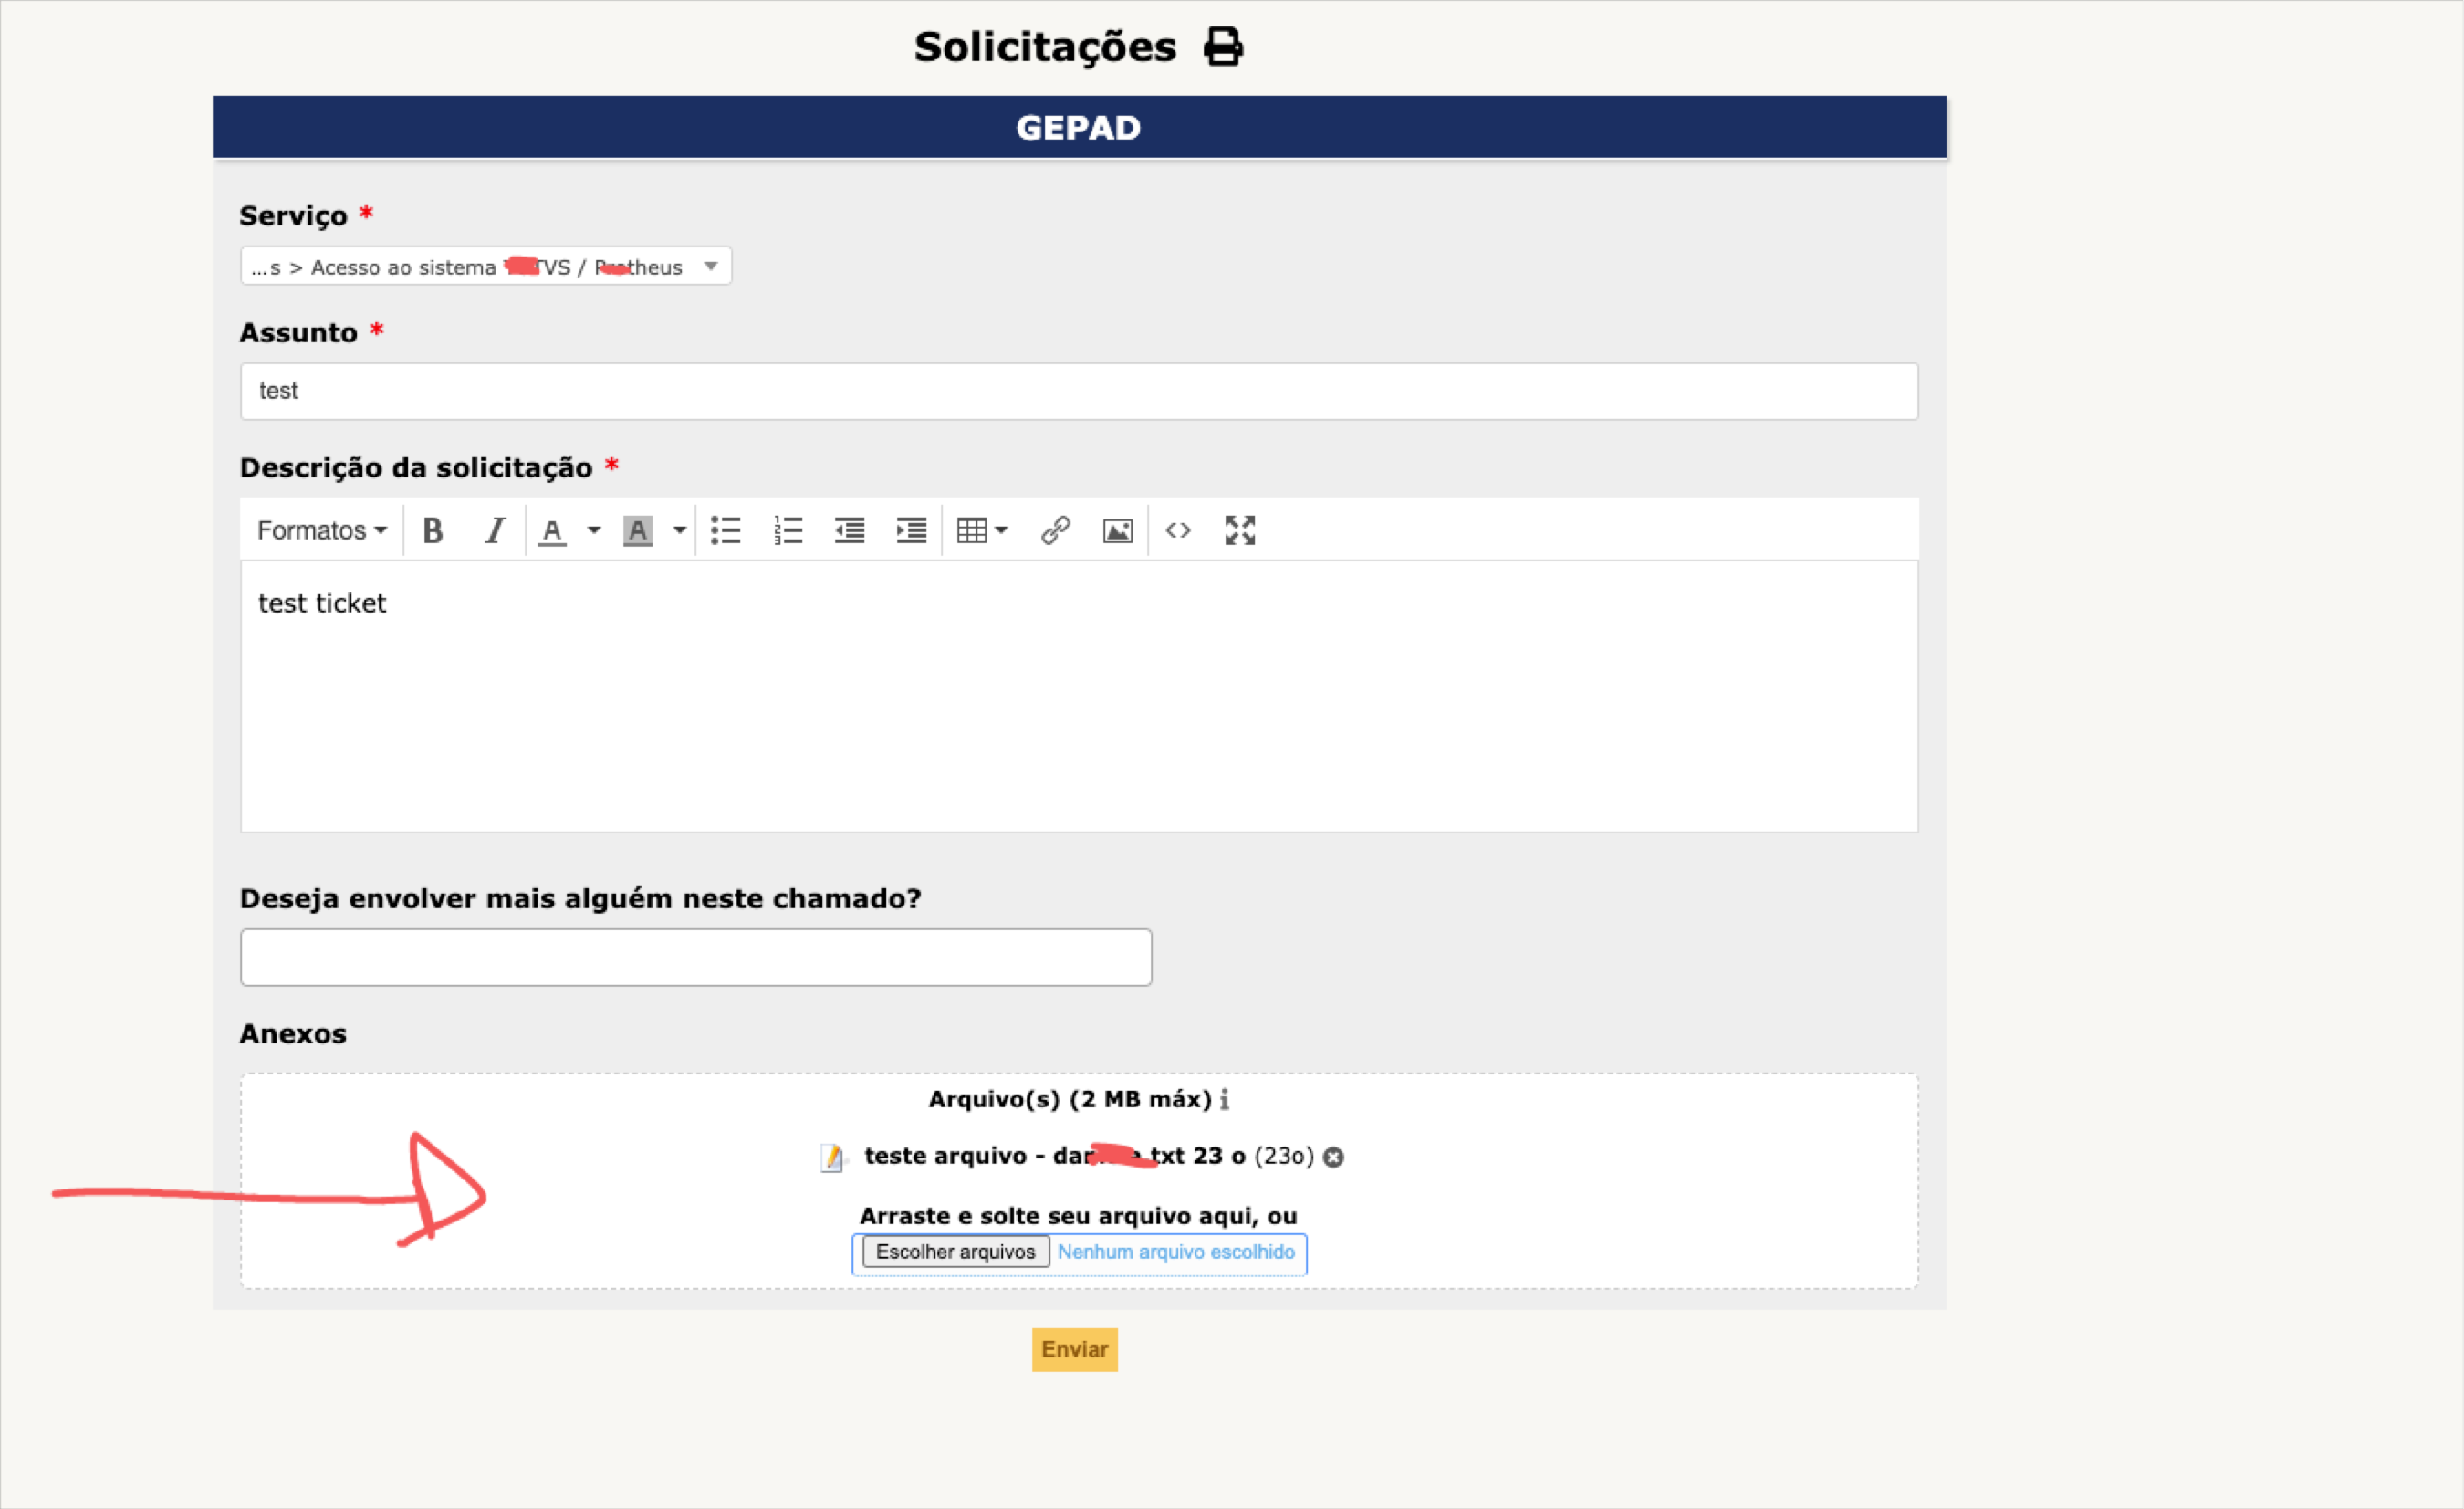The image size is (2464, 1509).
Task: Insert an image into the description
Action: (1117, 530)
